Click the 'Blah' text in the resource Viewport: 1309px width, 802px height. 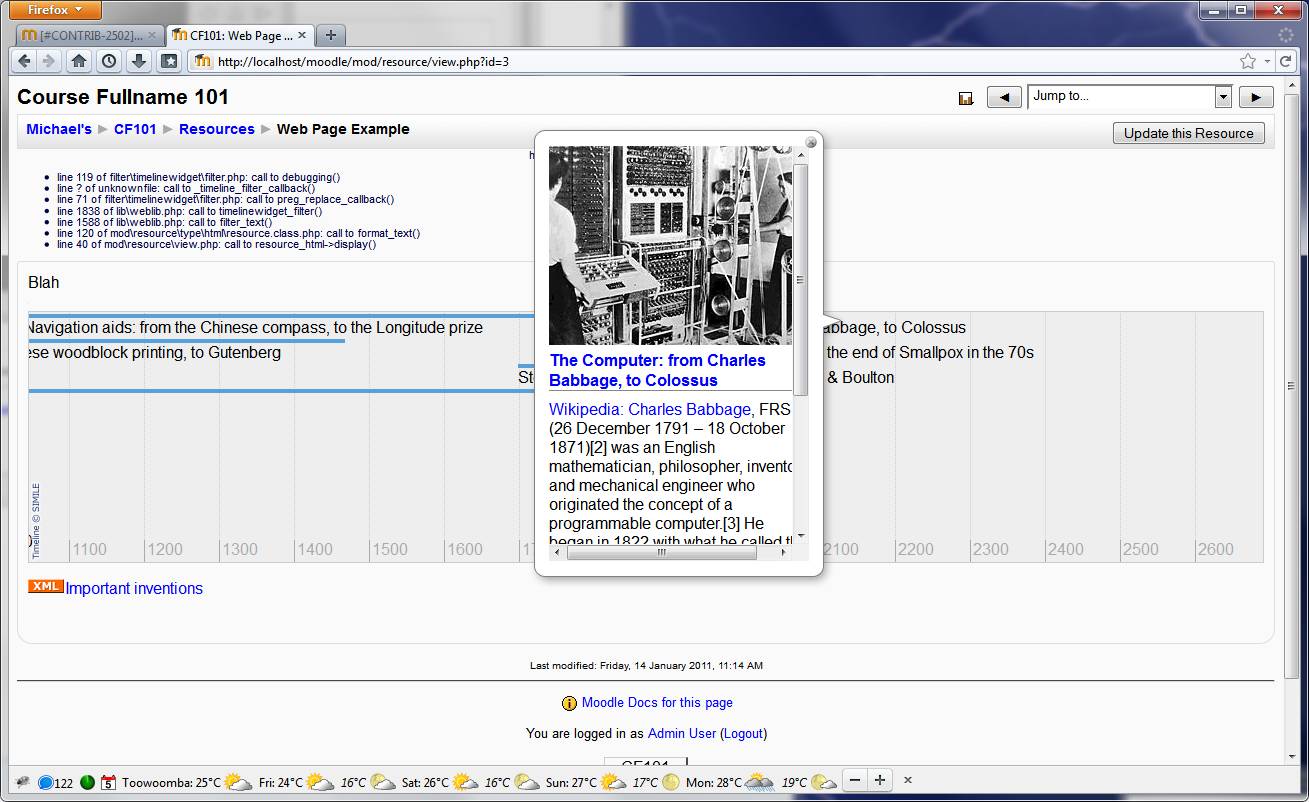44,282
